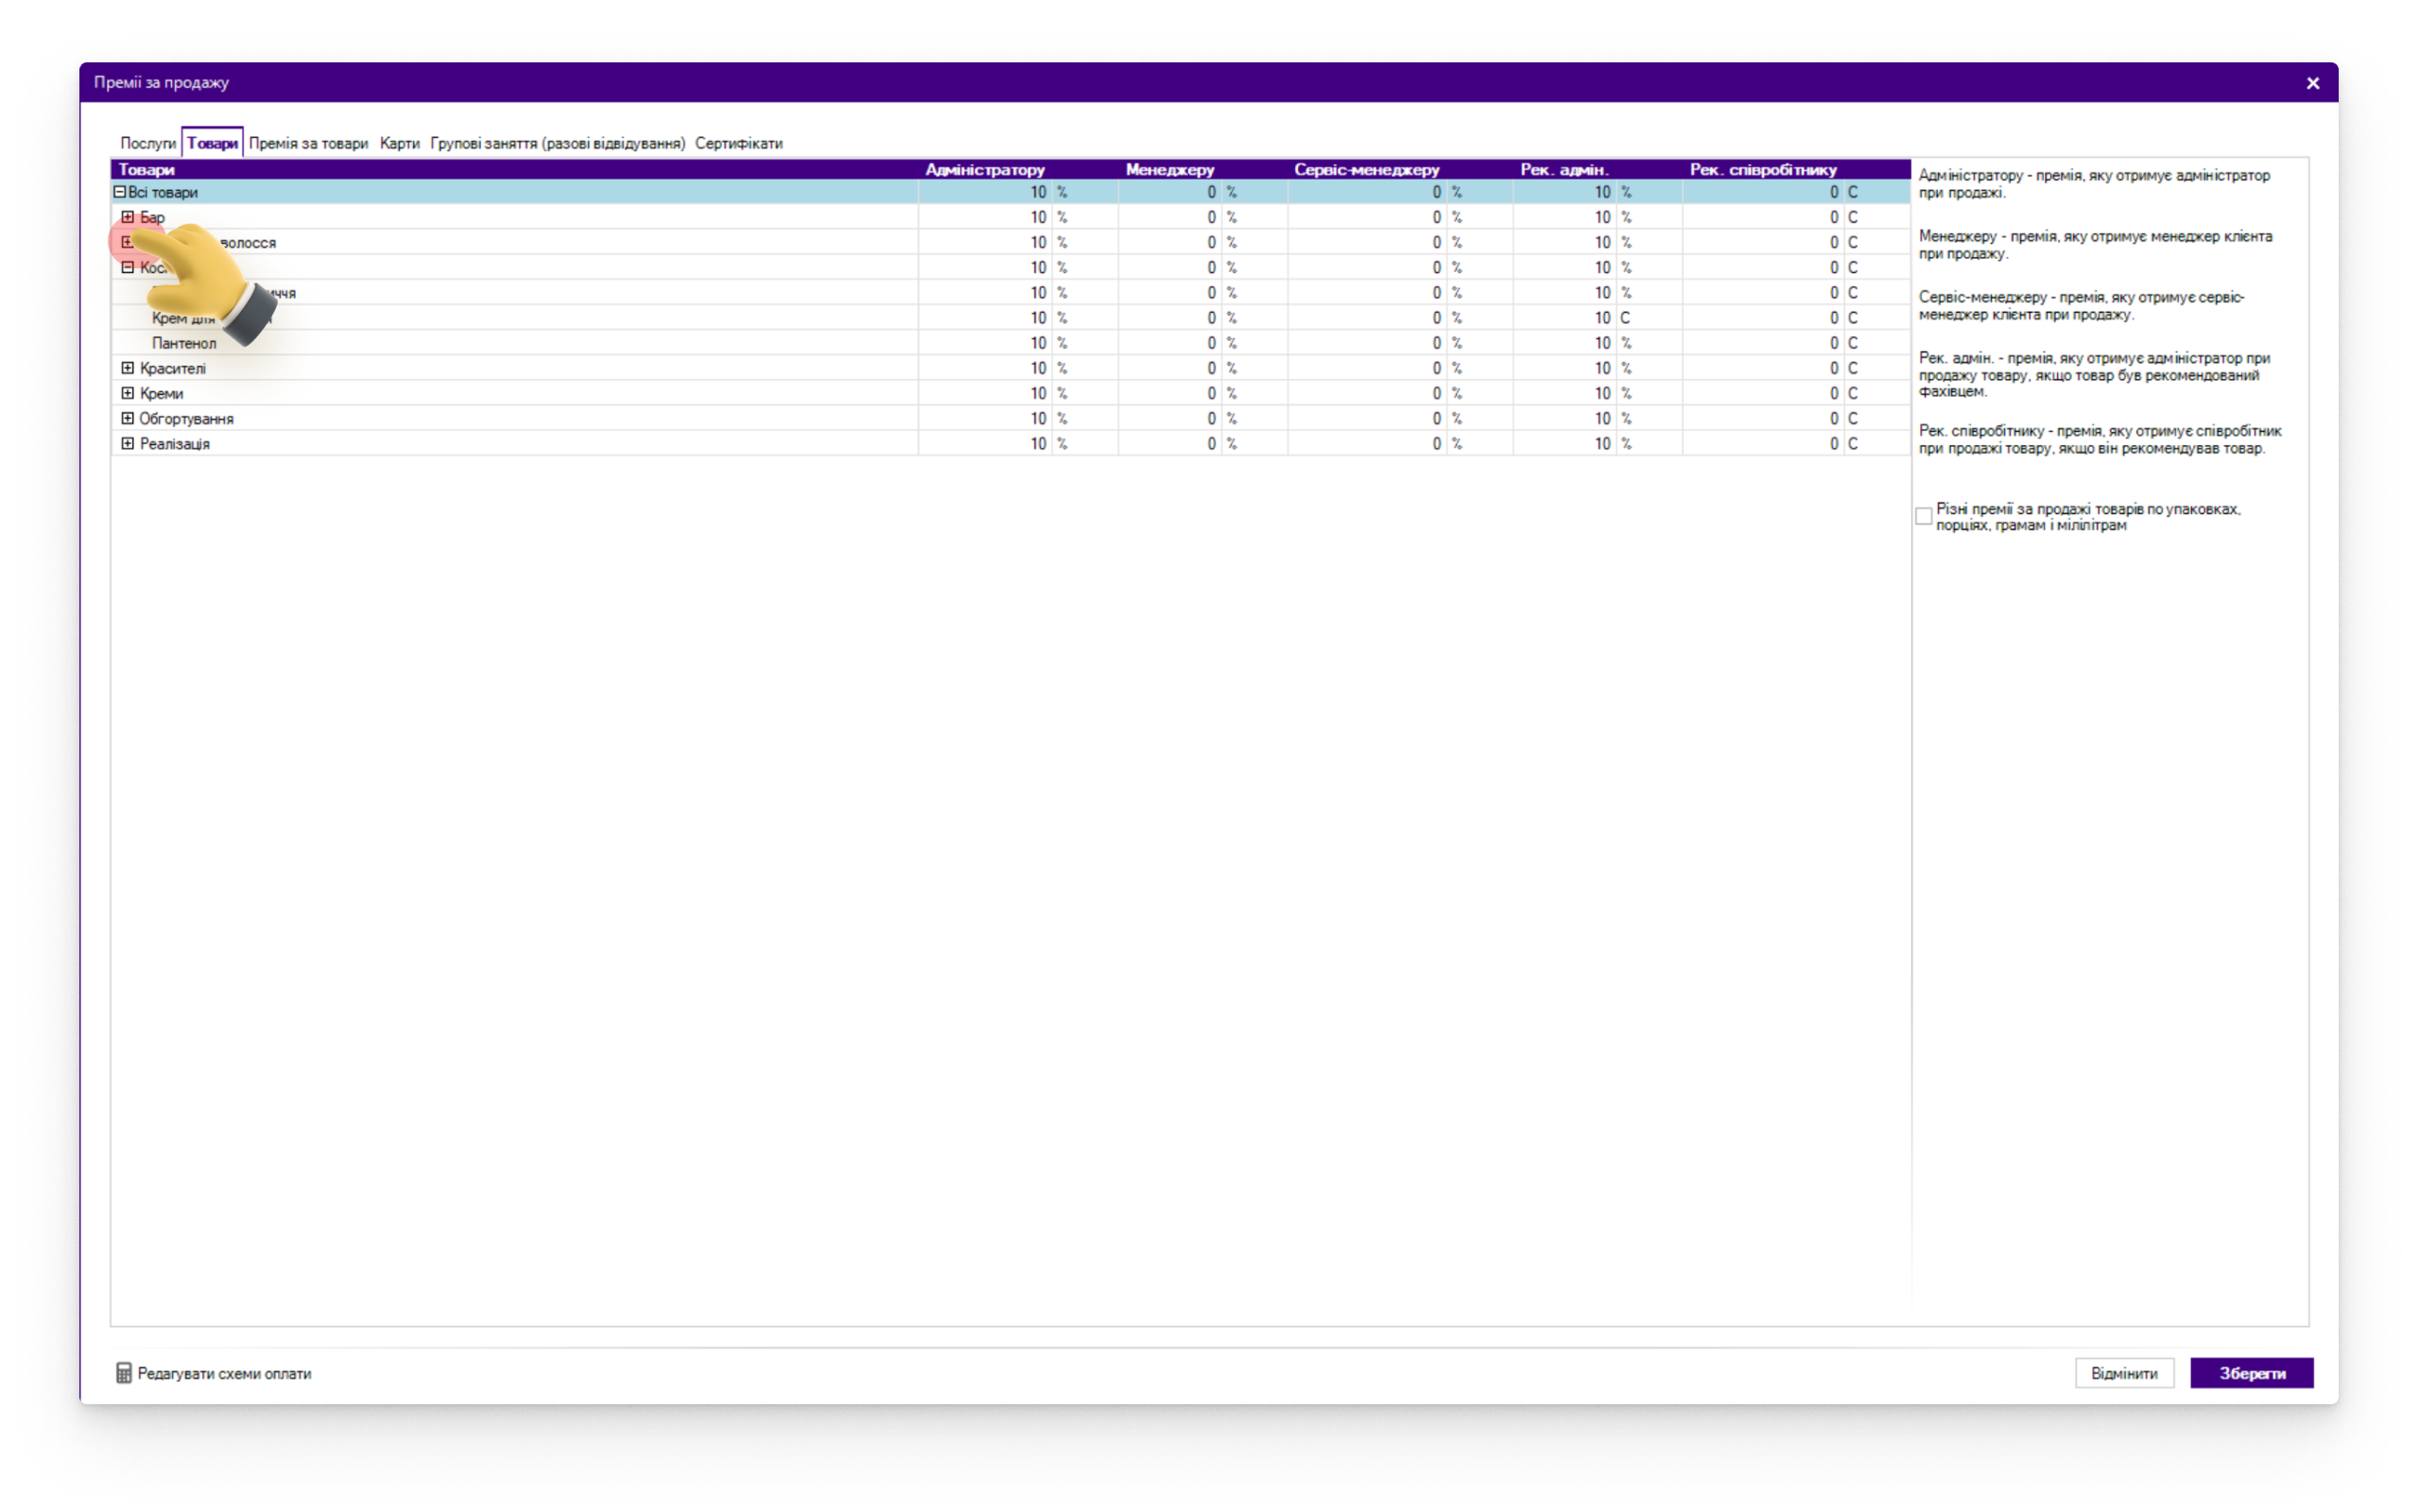Edit Рек. адмін. value in Реалізація row
The image size is (2420, 1512).
(x=1564, y=443)
